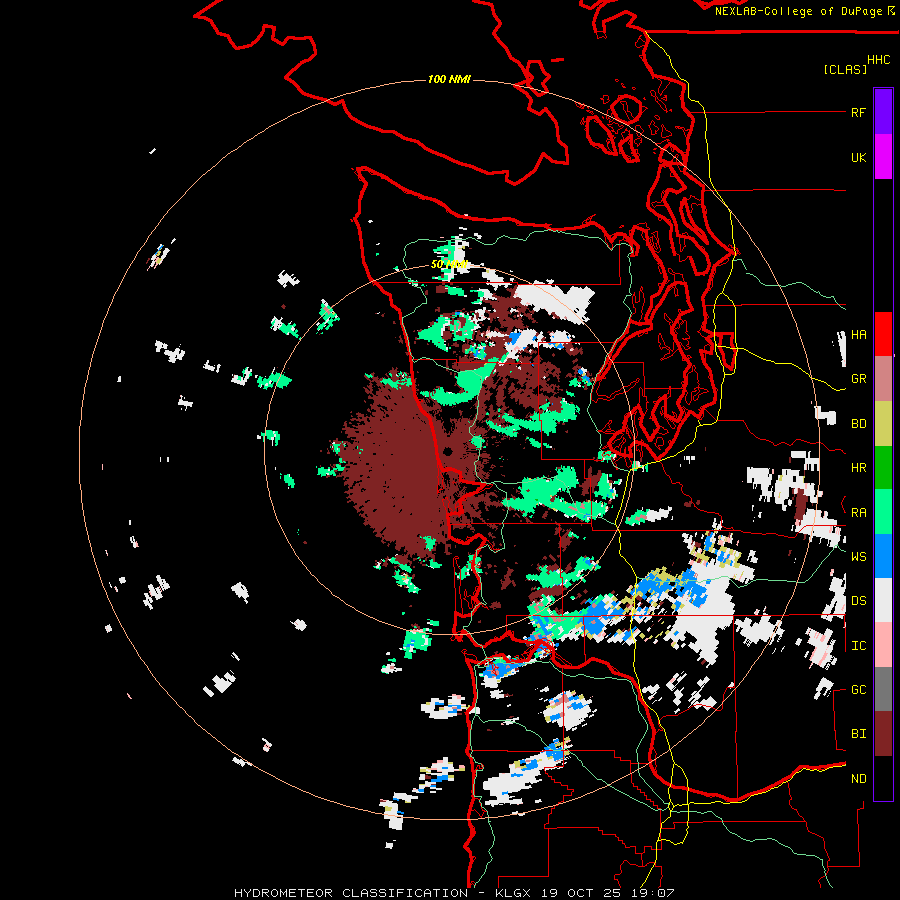Screen dimensions: 900x900
Task: Click the RF purple legend swatch
Action: coord(883,112)
